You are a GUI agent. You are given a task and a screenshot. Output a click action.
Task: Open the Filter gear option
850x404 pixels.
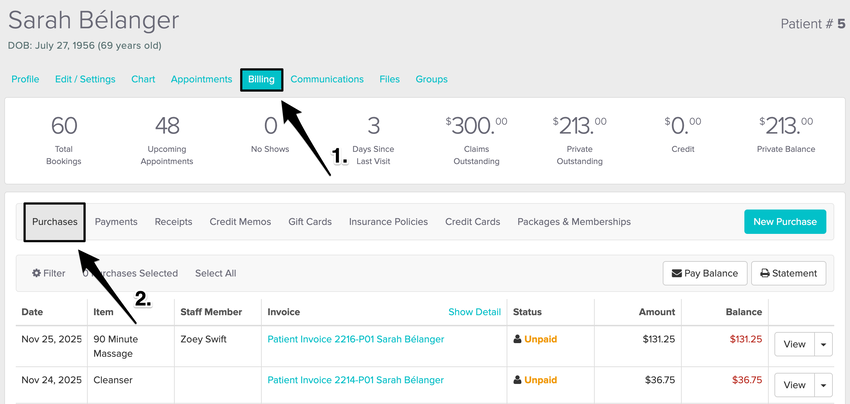[49, 273]
